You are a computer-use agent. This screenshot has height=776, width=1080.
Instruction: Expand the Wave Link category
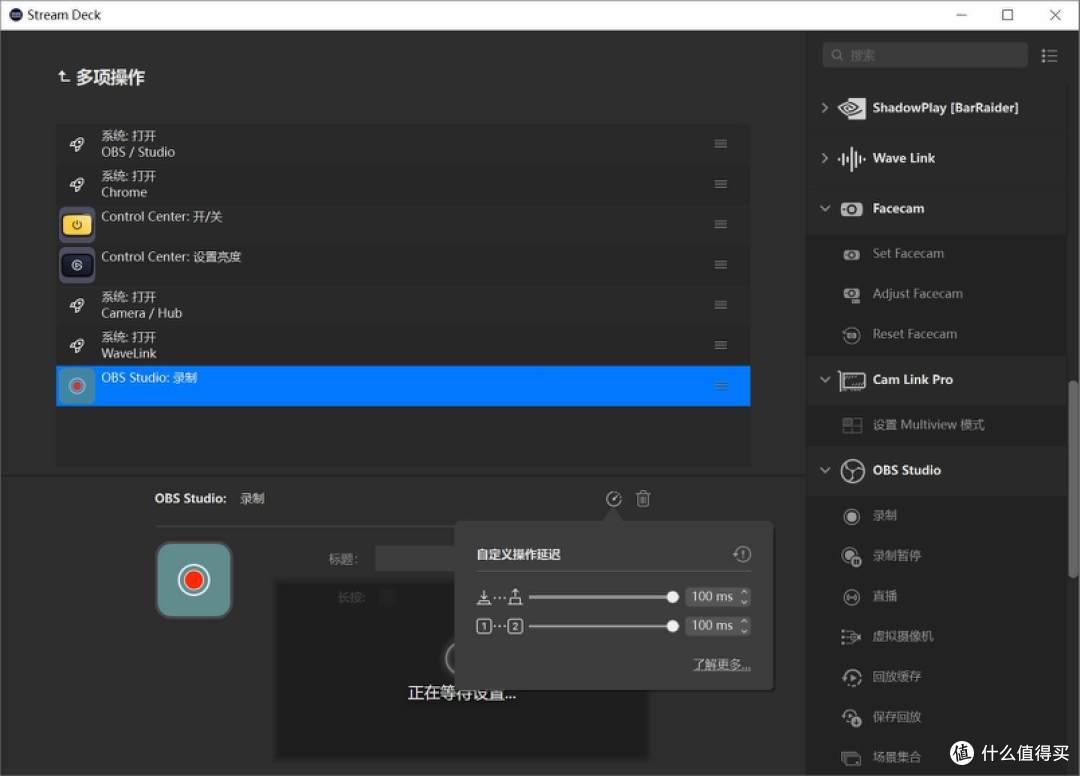824,158
